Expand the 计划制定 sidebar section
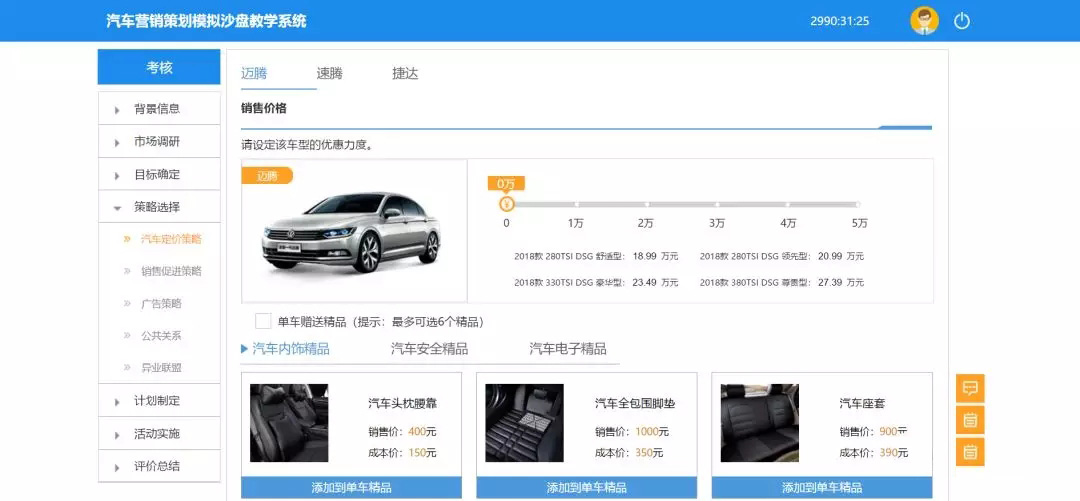This screenshot has width=1080, height=501. [x=158, y=401]
